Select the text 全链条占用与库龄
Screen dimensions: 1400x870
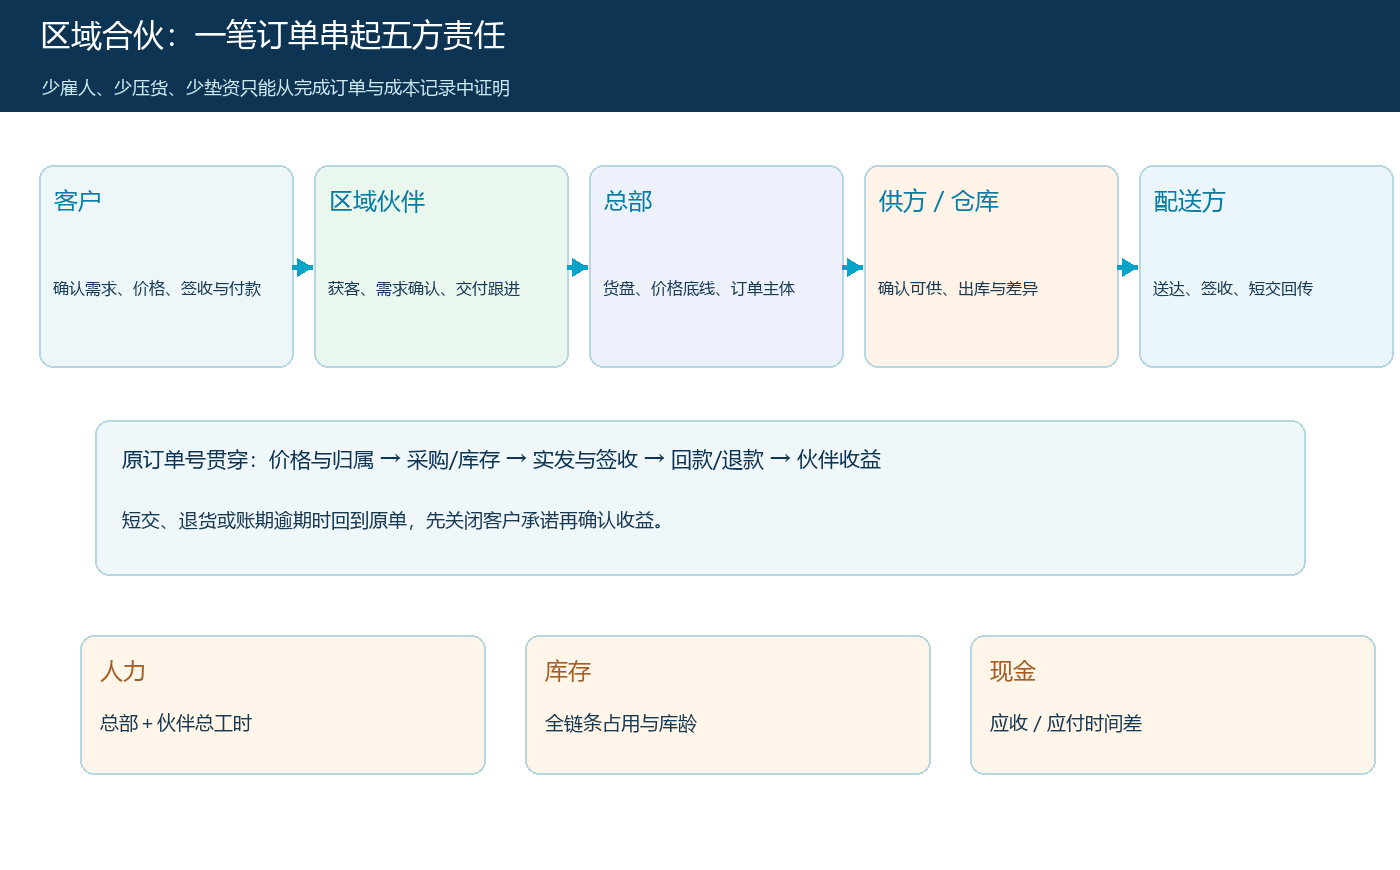point(621,723)
